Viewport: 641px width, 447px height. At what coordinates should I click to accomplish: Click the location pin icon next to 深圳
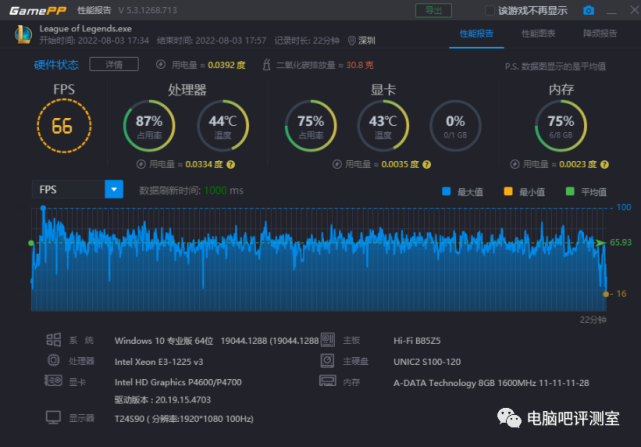[x=351, y=40]
